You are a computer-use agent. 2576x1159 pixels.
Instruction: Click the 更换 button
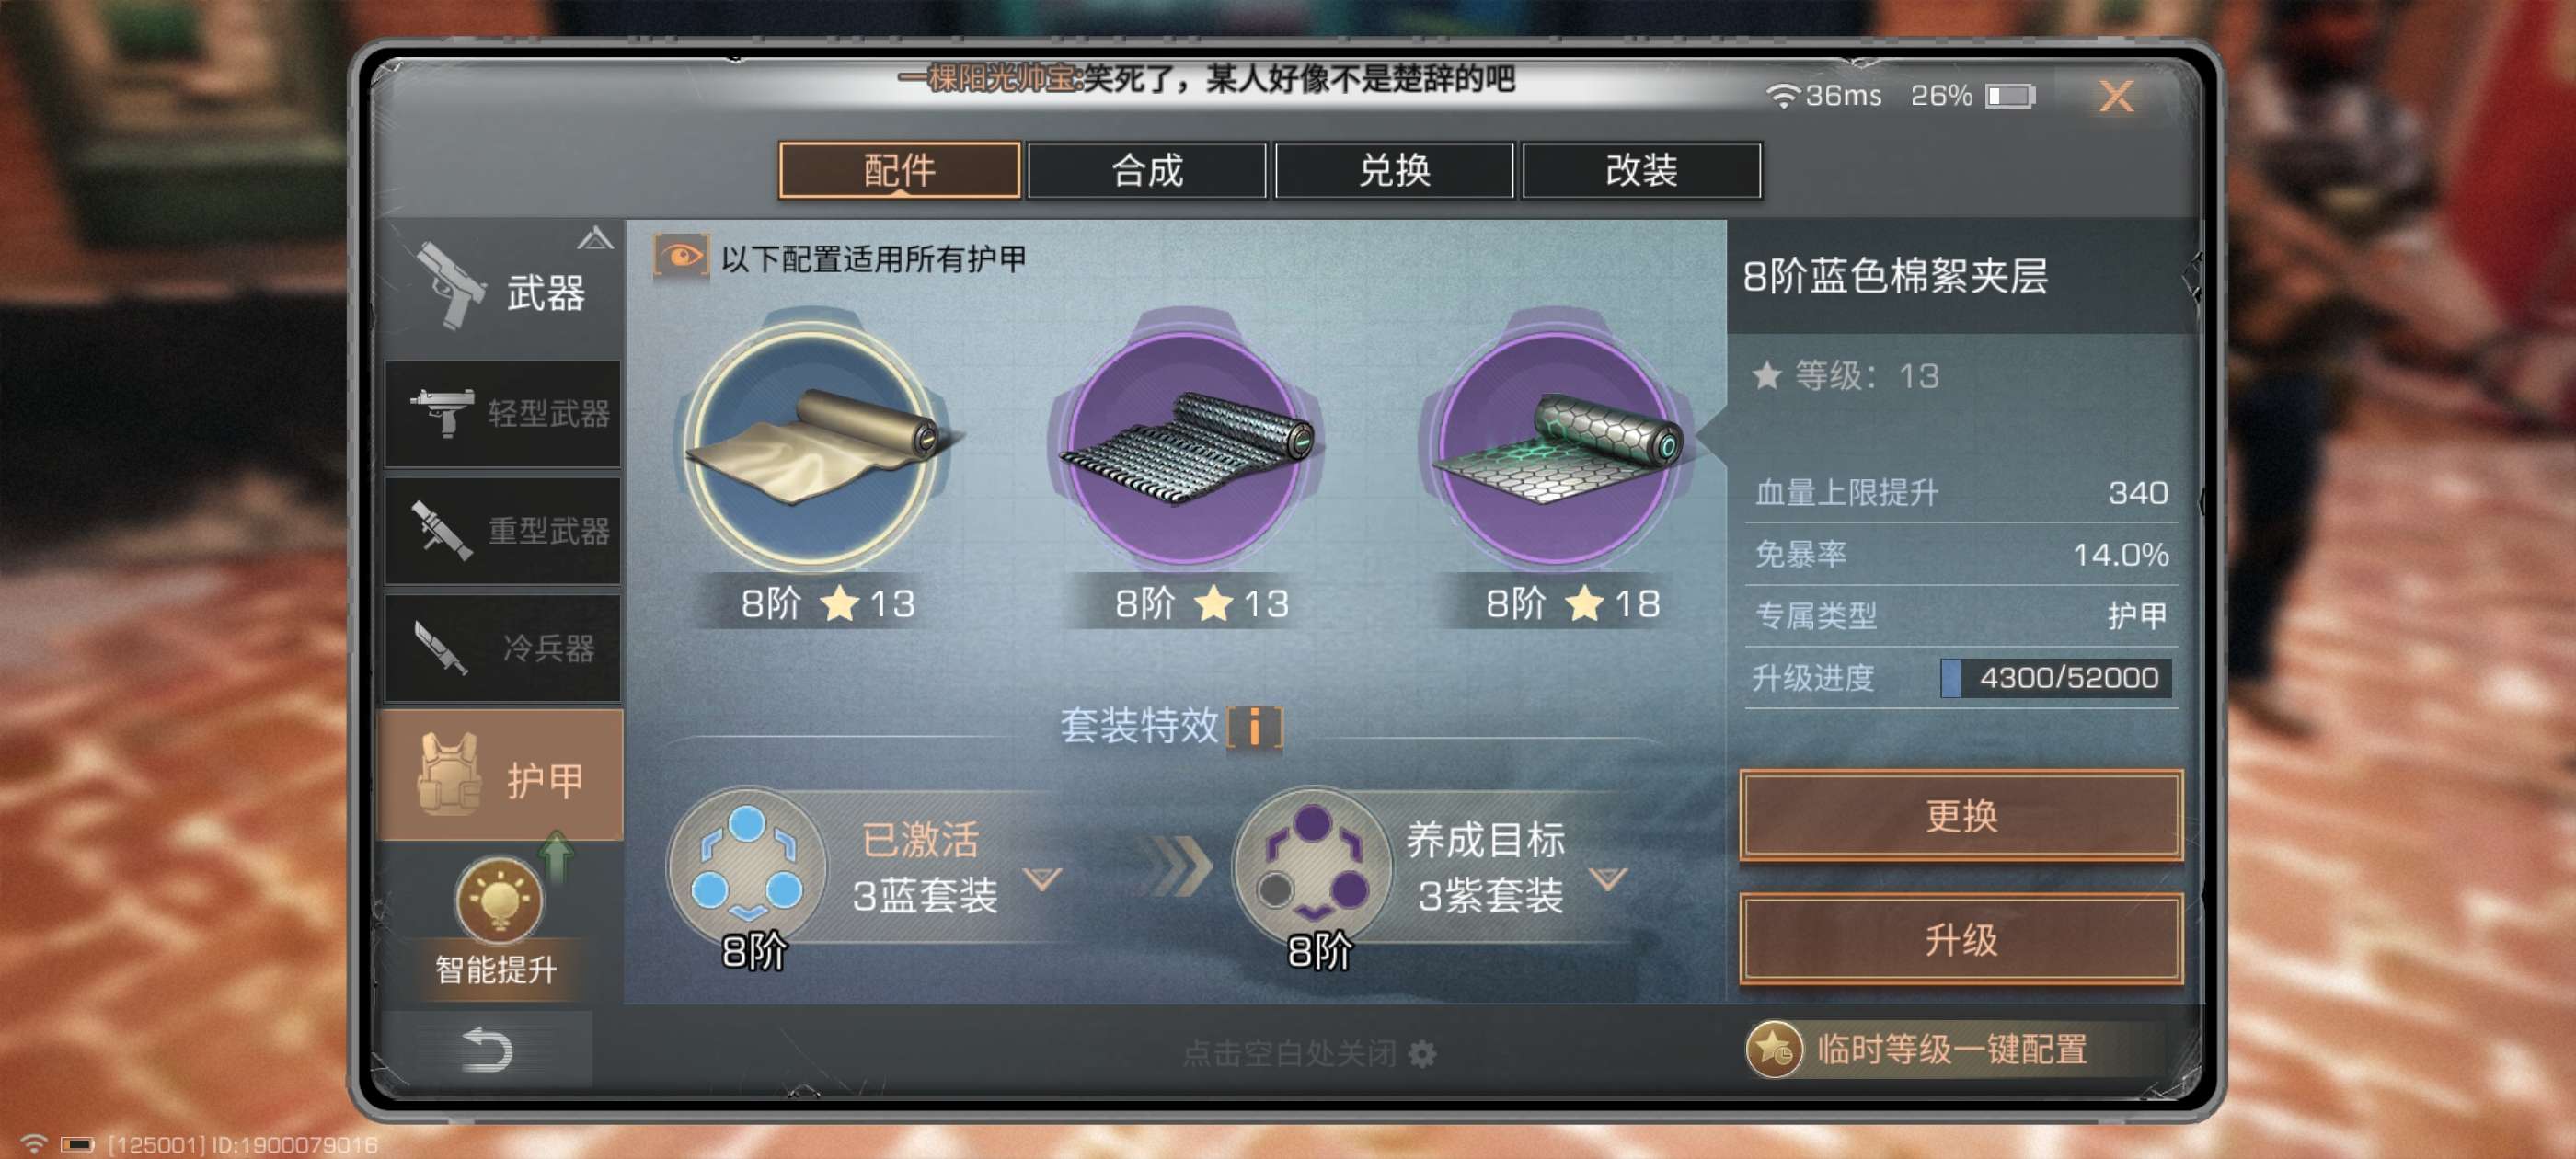[x=1960, y=815]
